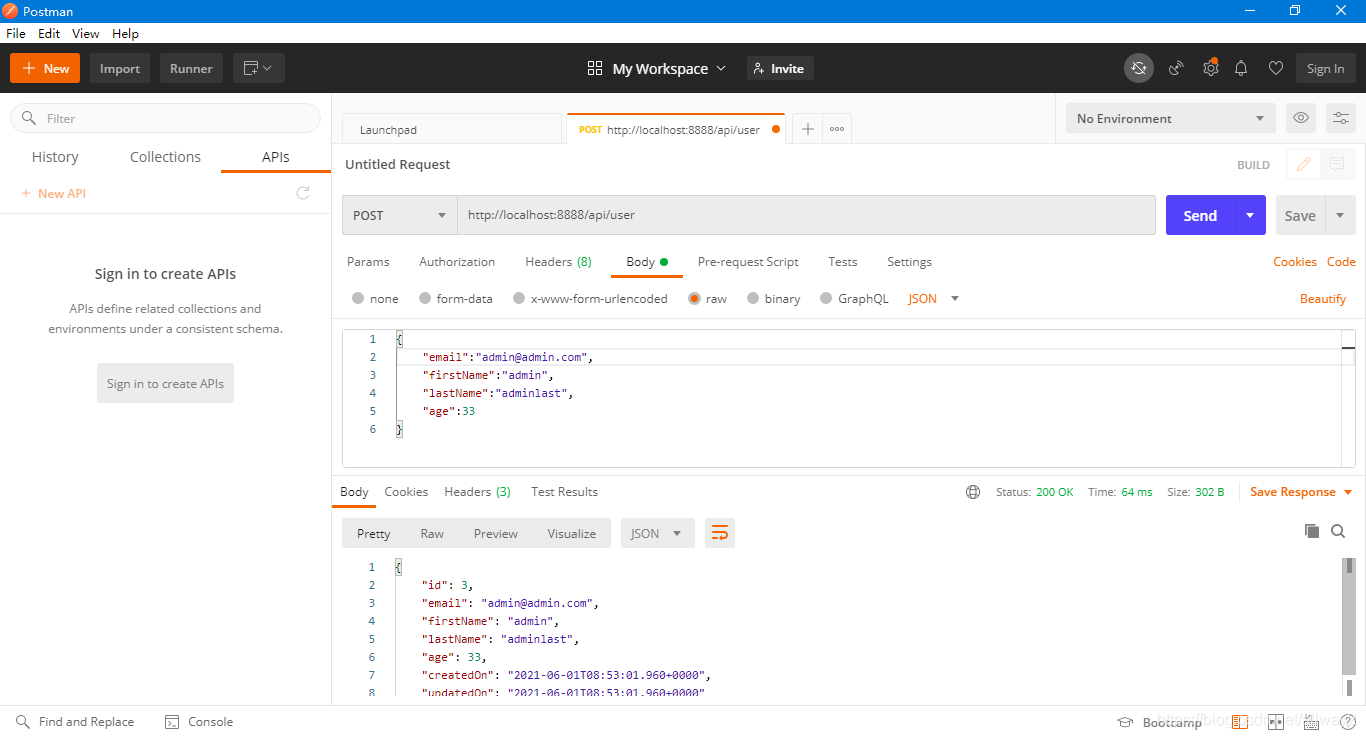
Task: Open the Runner
Action: [191, 68]
